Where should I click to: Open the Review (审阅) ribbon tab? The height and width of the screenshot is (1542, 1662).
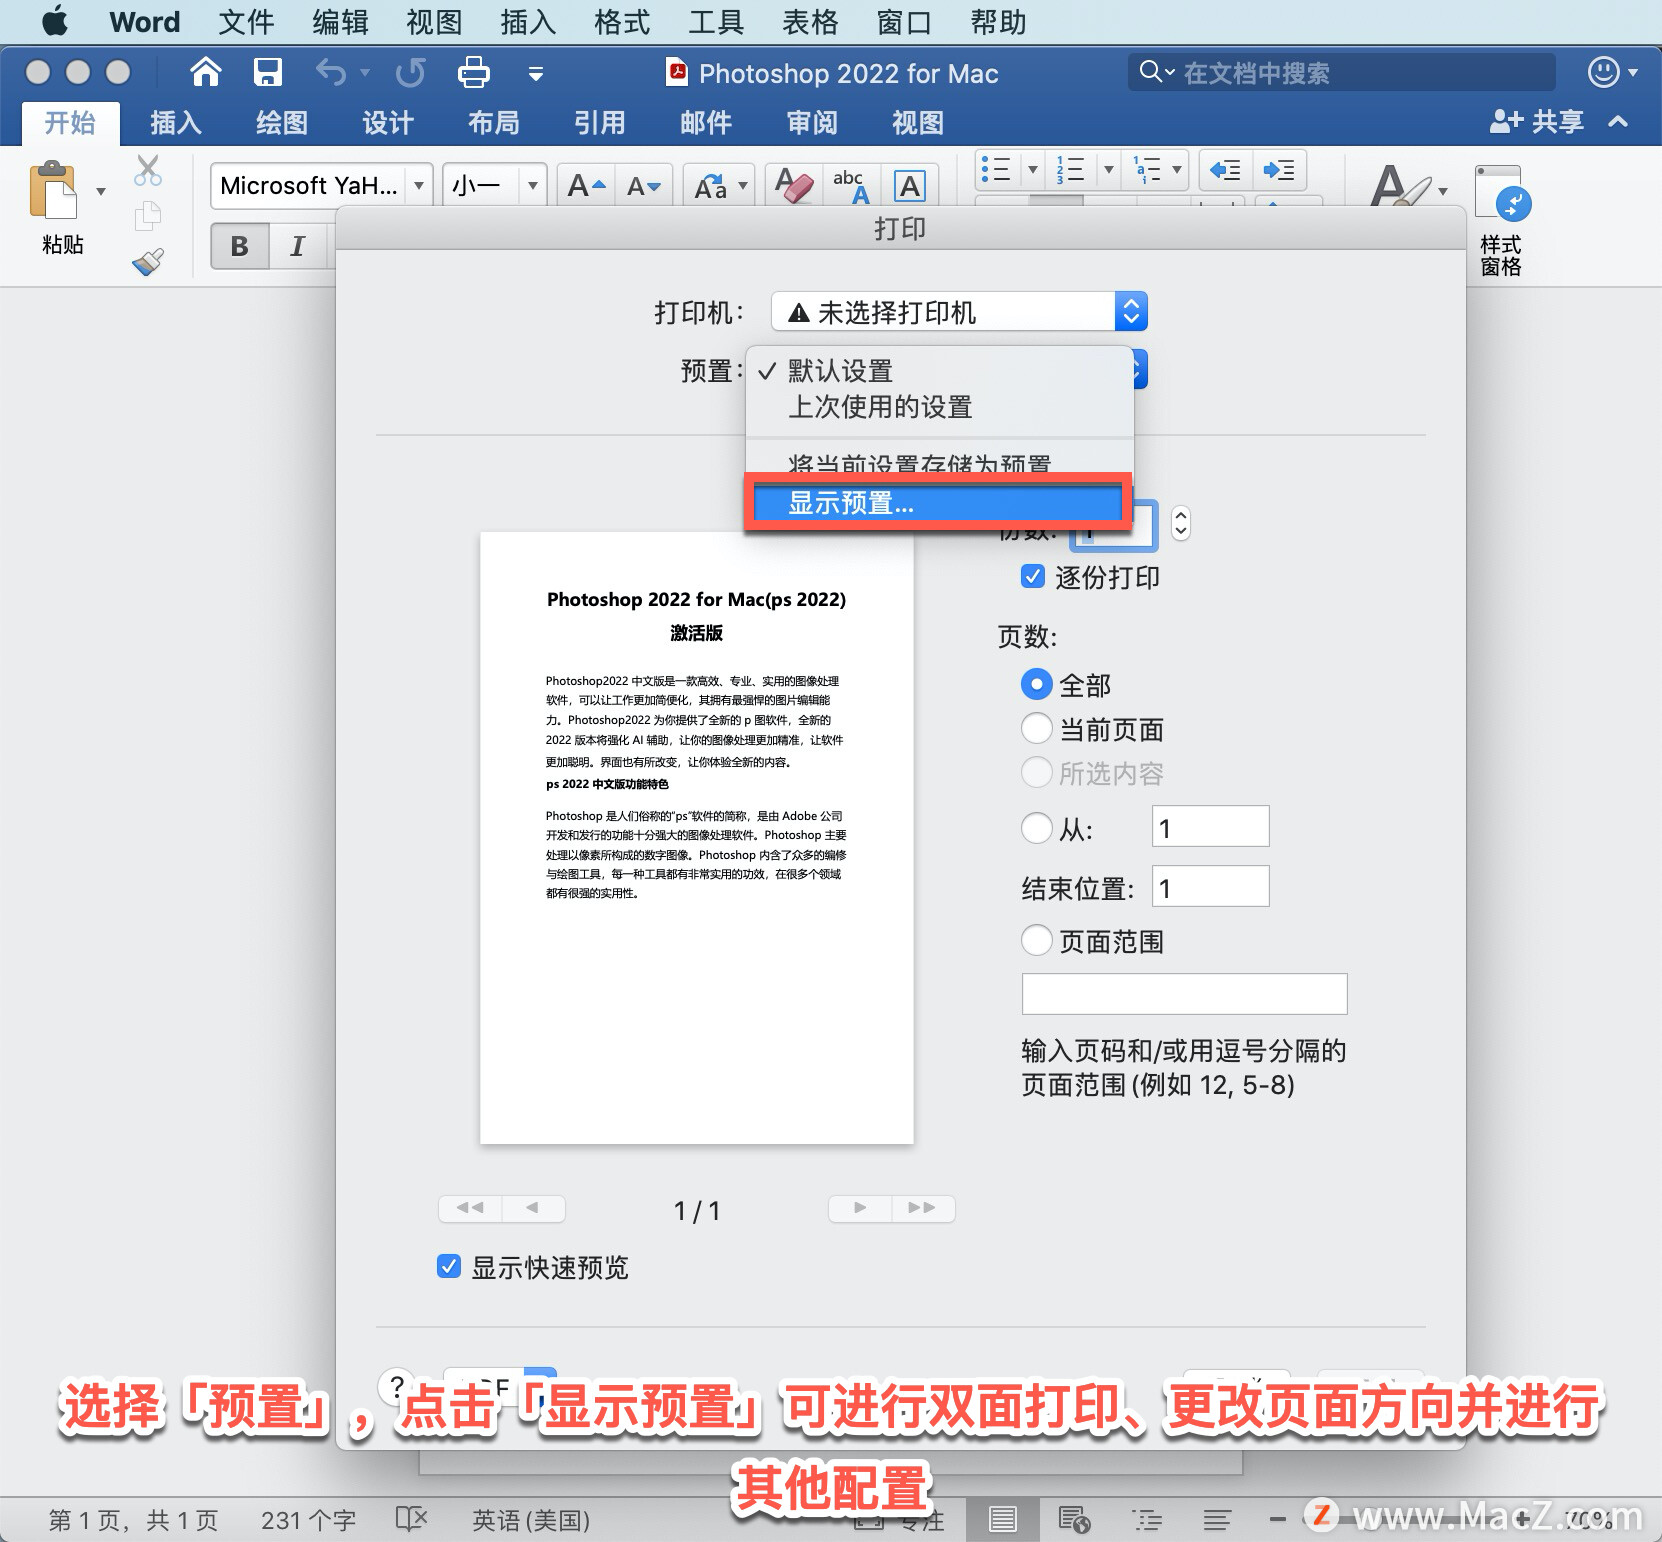[x=812, y=123]
